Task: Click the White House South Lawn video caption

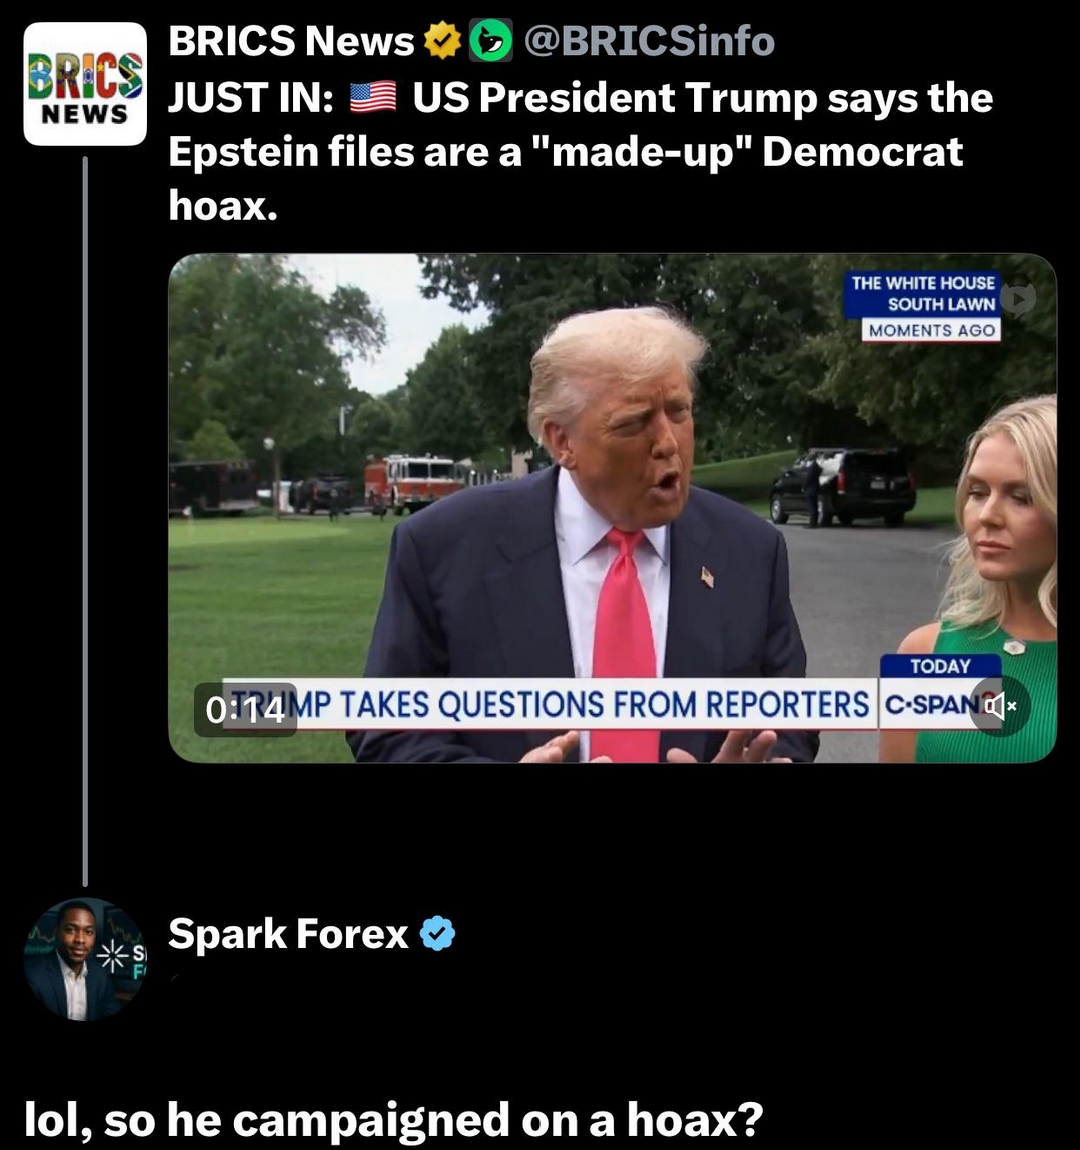Action: tap(922, 293)
